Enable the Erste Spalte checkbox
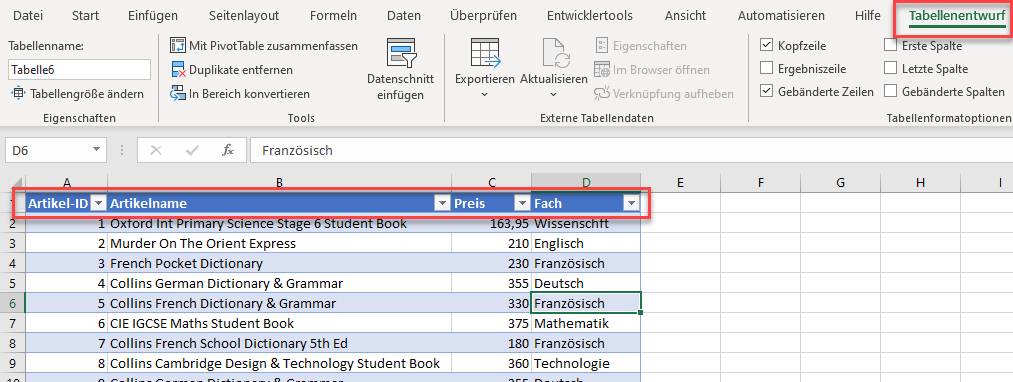The width and height of the screenshot is (1013, 382). pos(890,46)
